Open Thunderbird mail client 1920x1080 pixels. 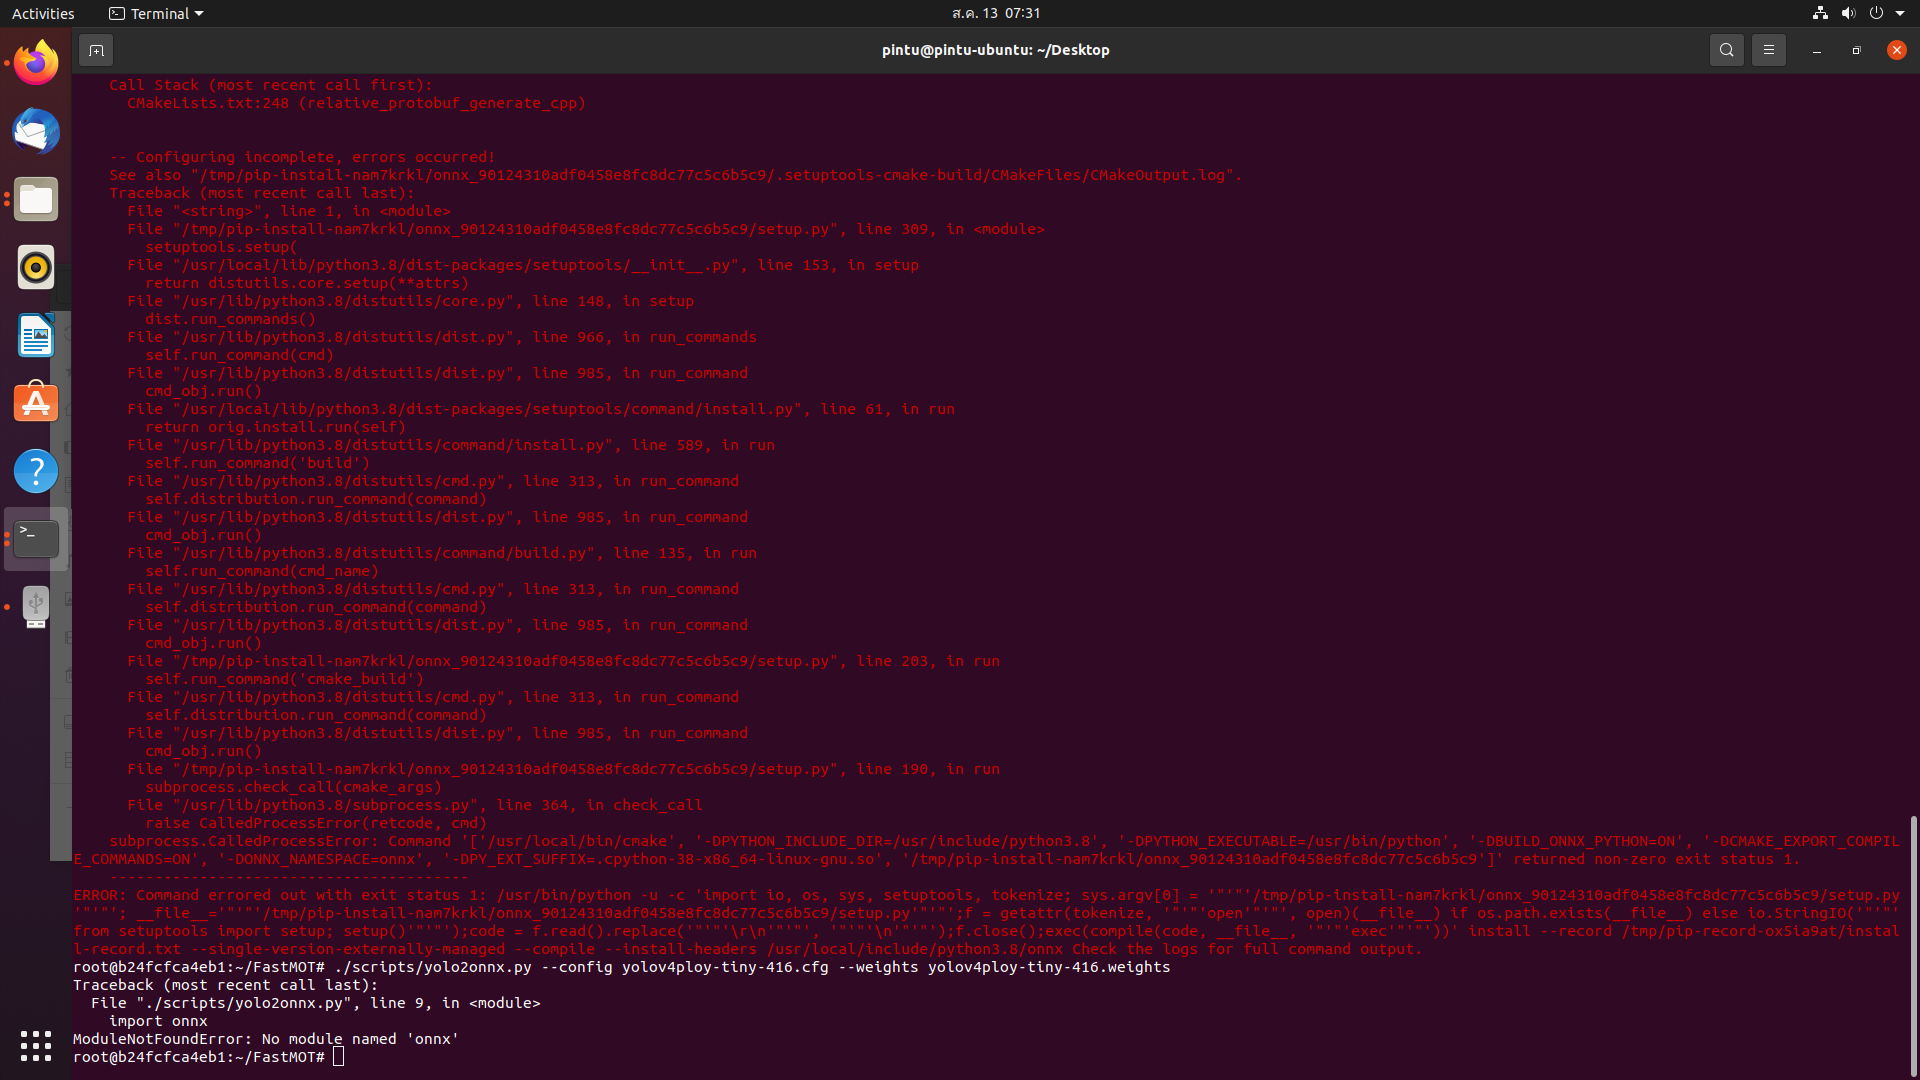(35, 131)
